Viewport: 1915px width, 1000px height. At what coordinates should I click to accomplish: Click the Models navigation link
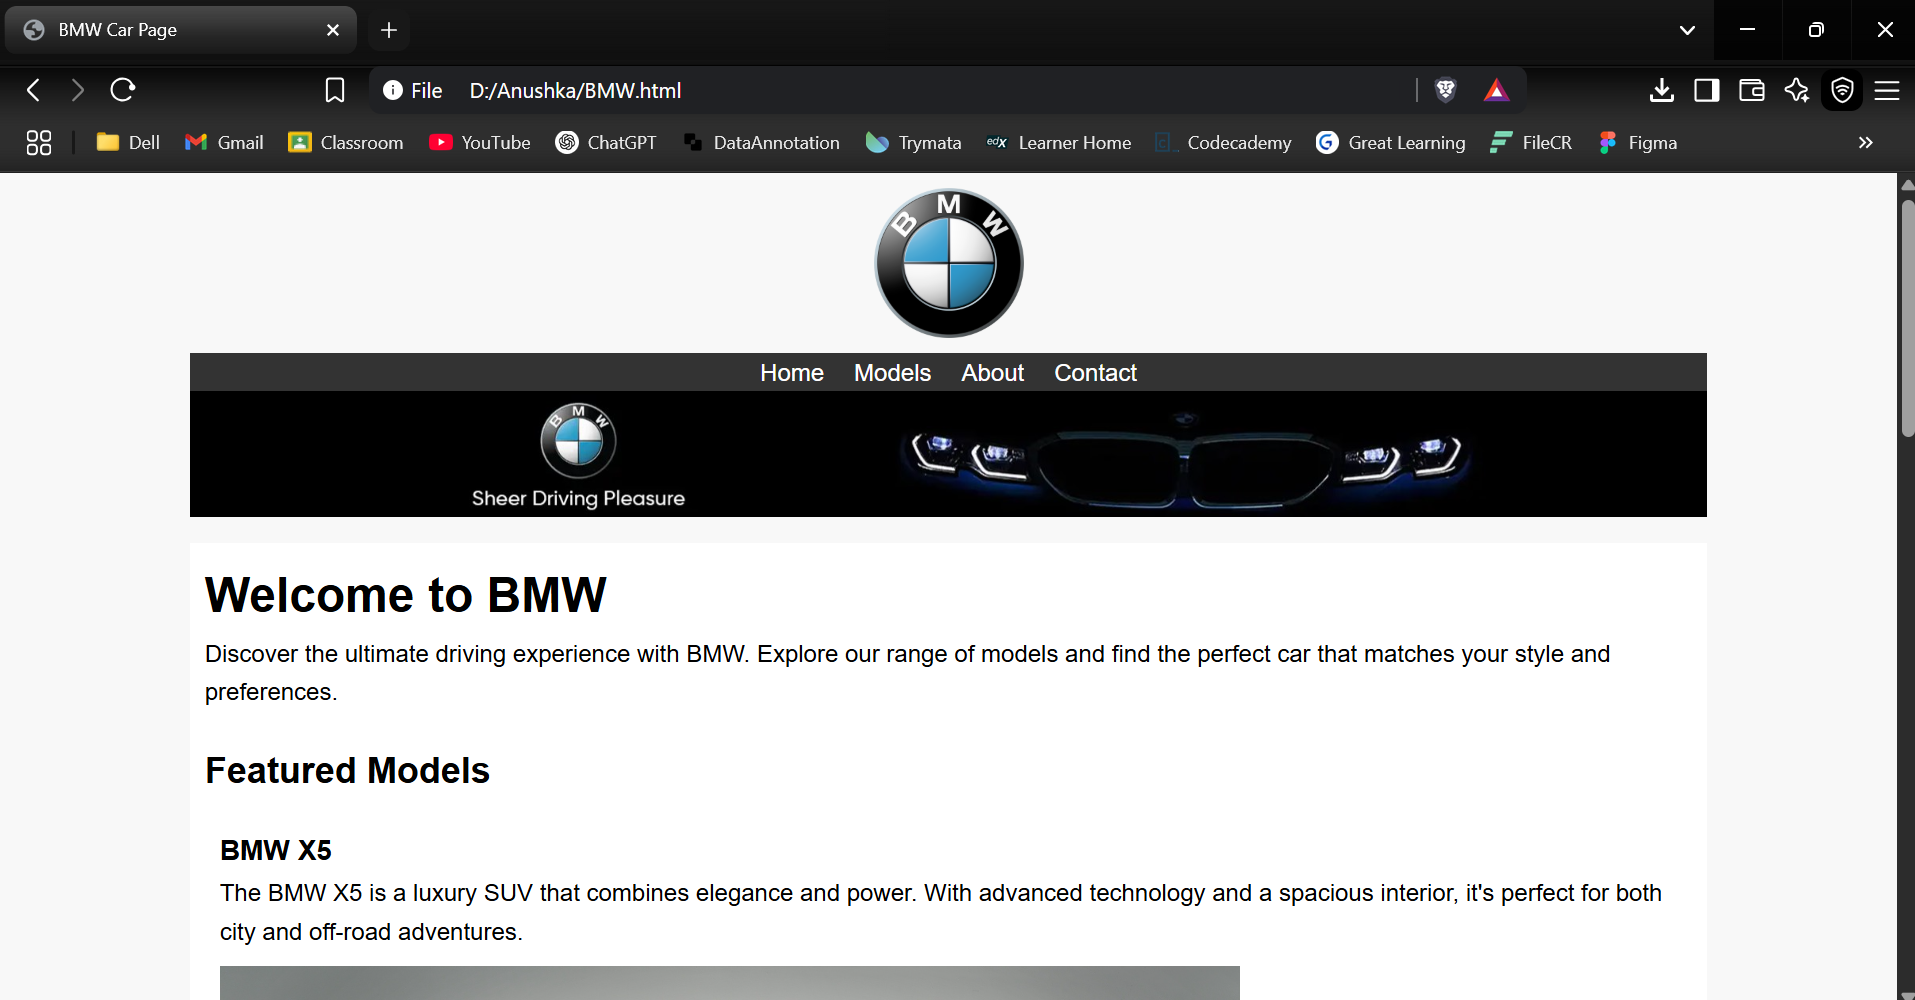(x=892, y=373)
